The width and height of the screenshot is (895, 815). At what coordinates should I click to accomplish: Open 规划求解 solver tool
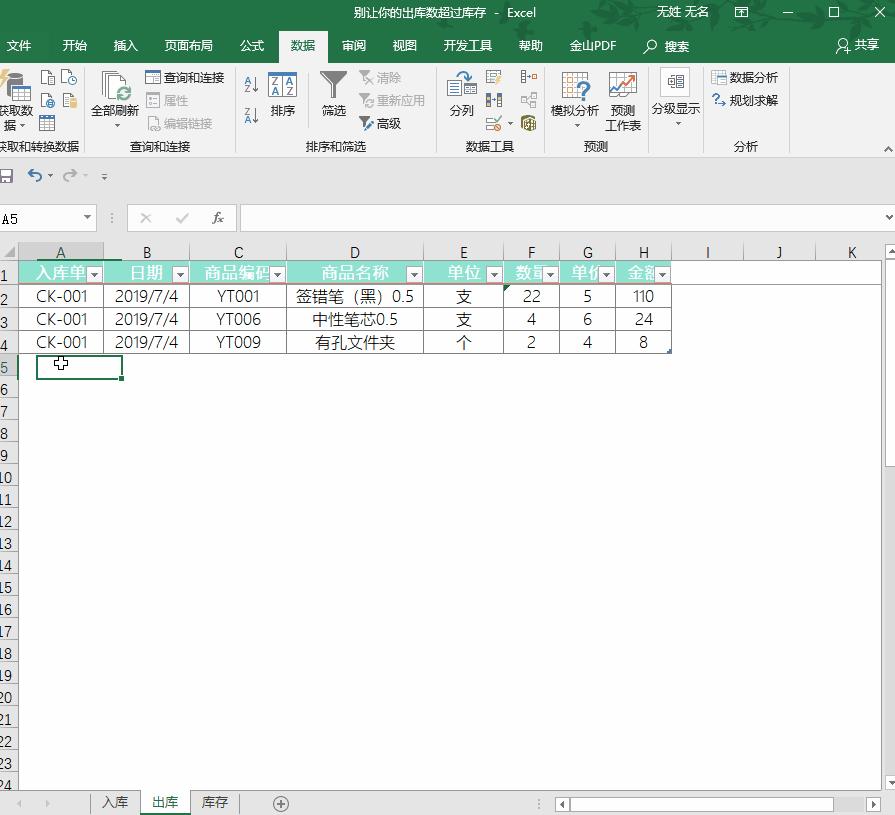745,99
